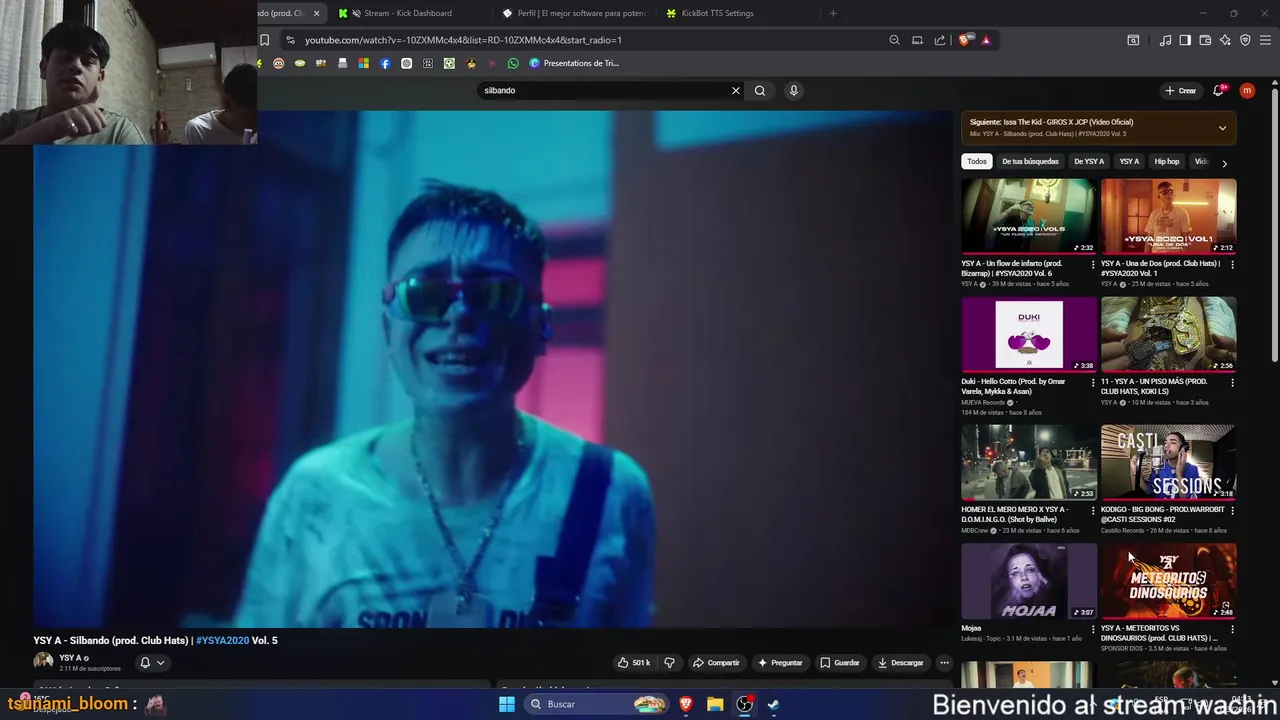
Task: Open File Explorer from the taskbar
Action: 715,704
